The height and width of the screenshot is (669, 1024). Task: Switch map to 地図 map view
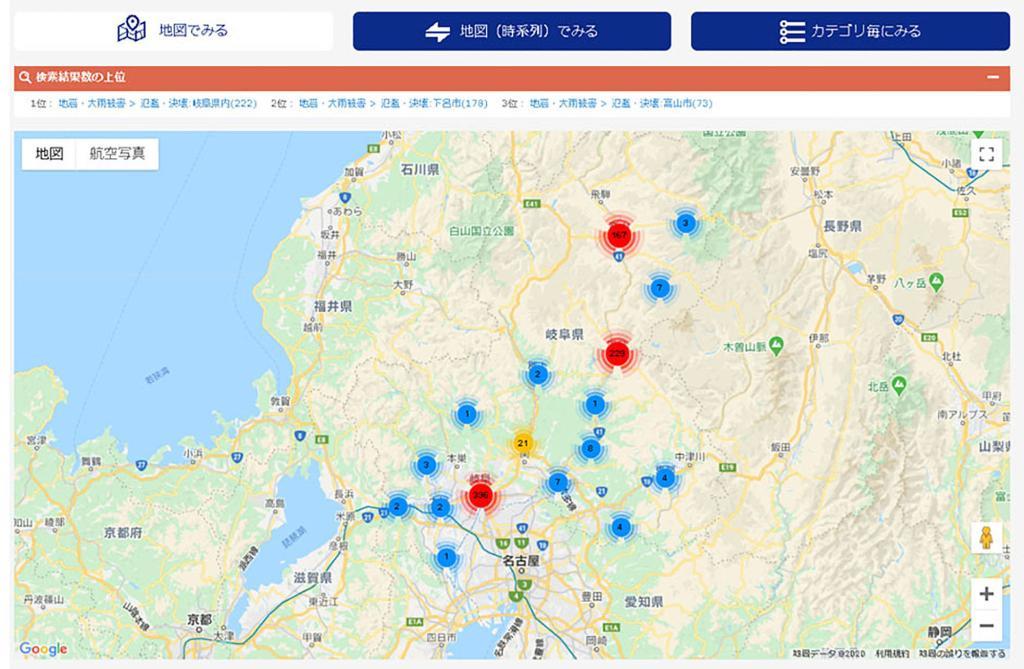pyautogui.click(x=49, y=154)
